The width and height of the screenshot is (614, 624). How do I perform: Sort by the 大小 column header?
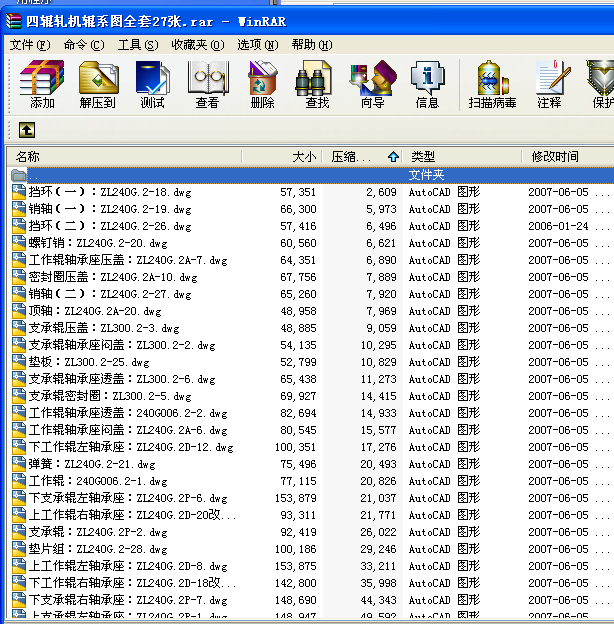pos(282,157)
